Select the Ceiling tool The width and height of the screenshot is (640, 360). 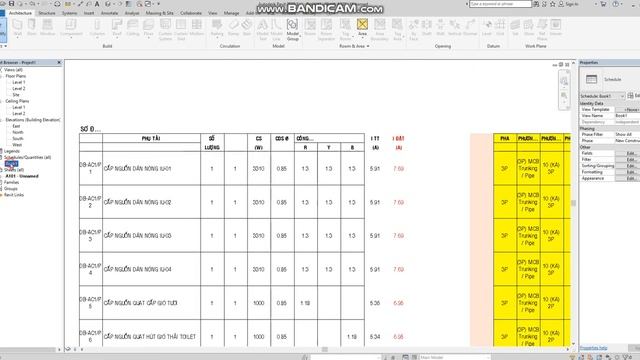pos(132,28)
